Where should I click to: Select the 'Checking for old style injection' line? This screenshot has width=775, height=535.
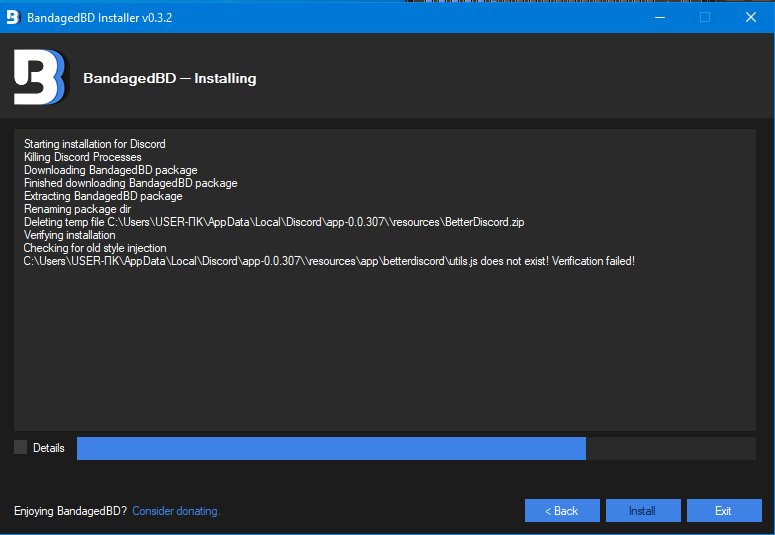click(95, 248)
